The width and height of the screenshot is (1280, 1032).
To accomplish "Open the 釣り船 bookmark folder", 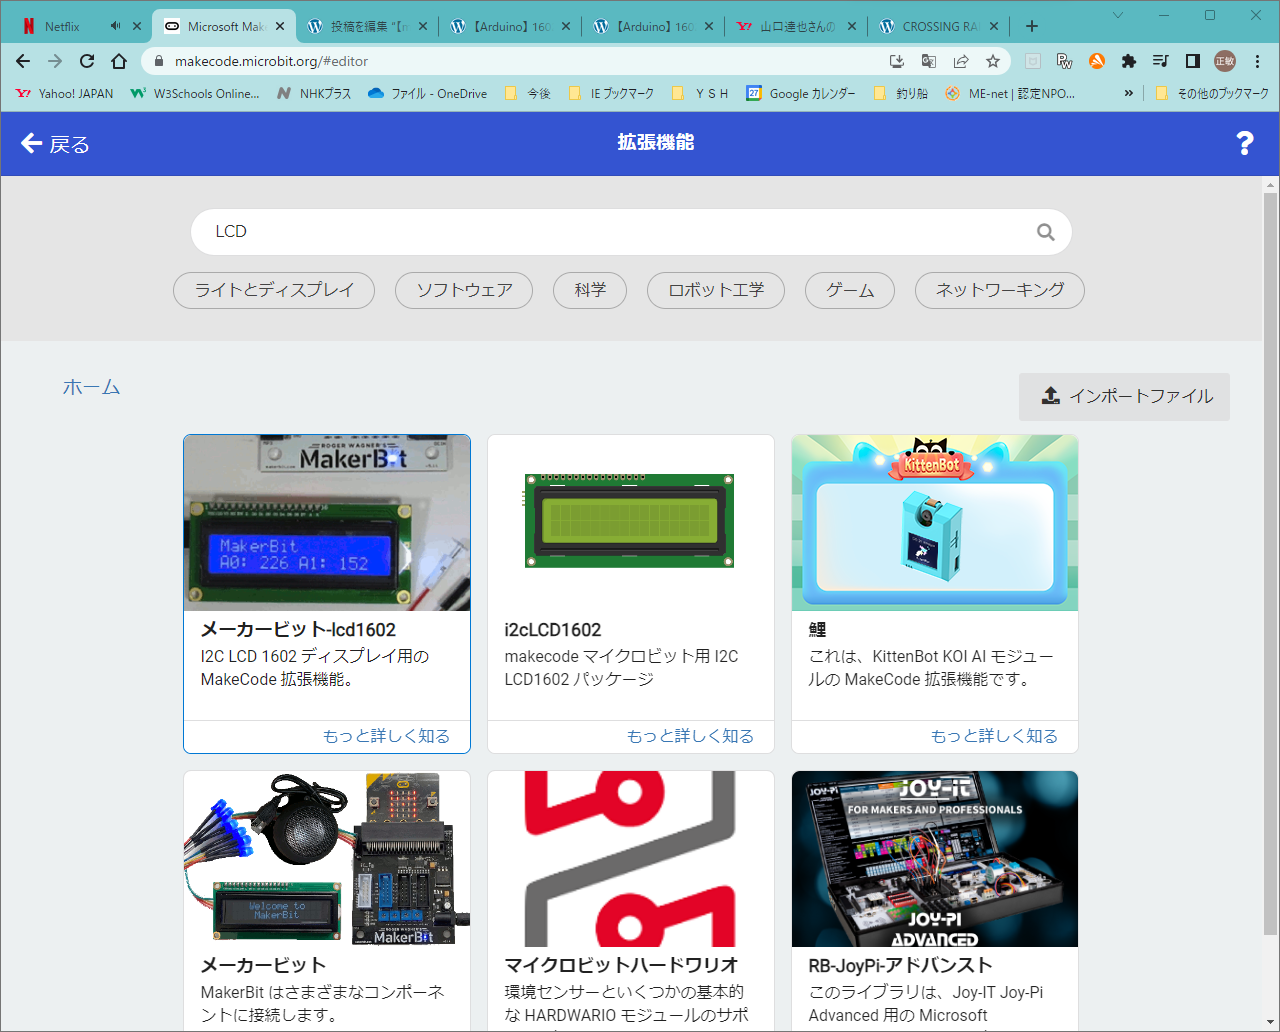I will coord(900,93).
